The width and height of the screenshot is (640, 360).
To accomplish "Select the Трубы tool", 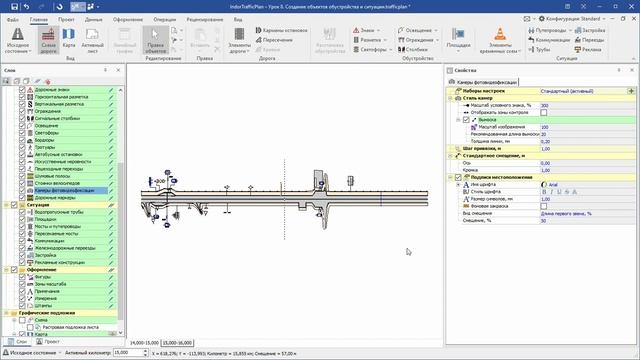I will 539,49.
